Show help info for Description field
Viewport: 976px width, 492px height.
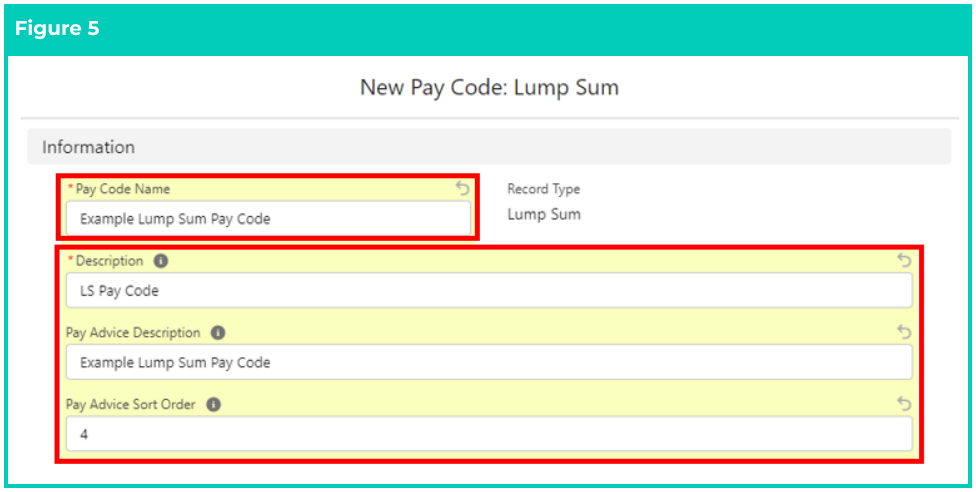(161, 261)
